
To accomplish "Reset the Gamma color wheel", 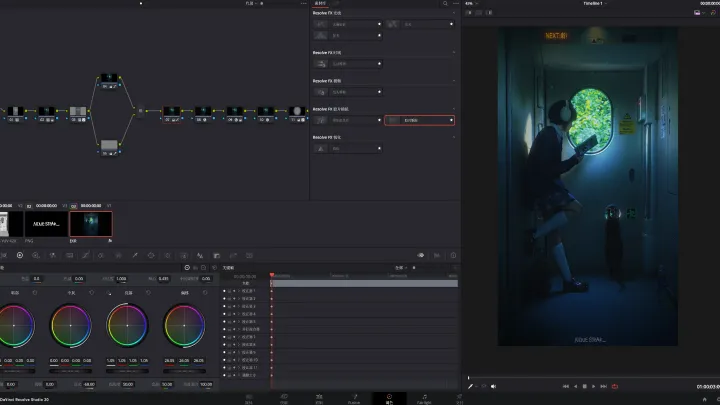I will click(x=91, y=292).
